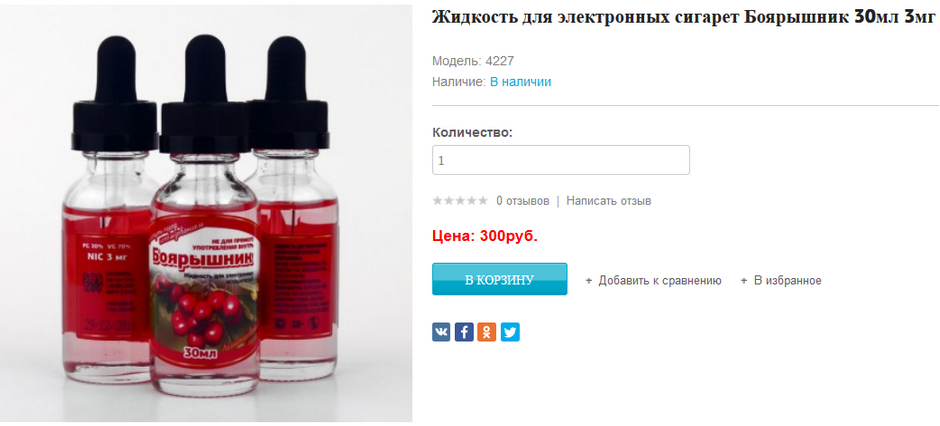940x426 pixels.
Task: Open the В наличии availability link
Action: pyautogui.click(x=521, y=82)
